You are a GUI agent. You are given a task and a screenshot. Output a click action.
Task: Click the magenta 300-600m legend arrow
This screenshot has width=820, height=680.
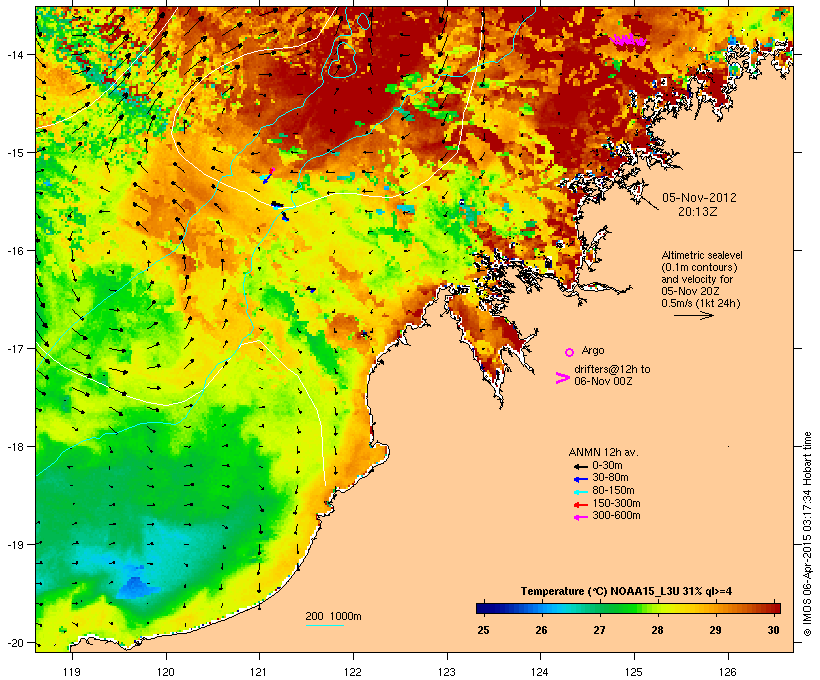(x=581, y=517)
